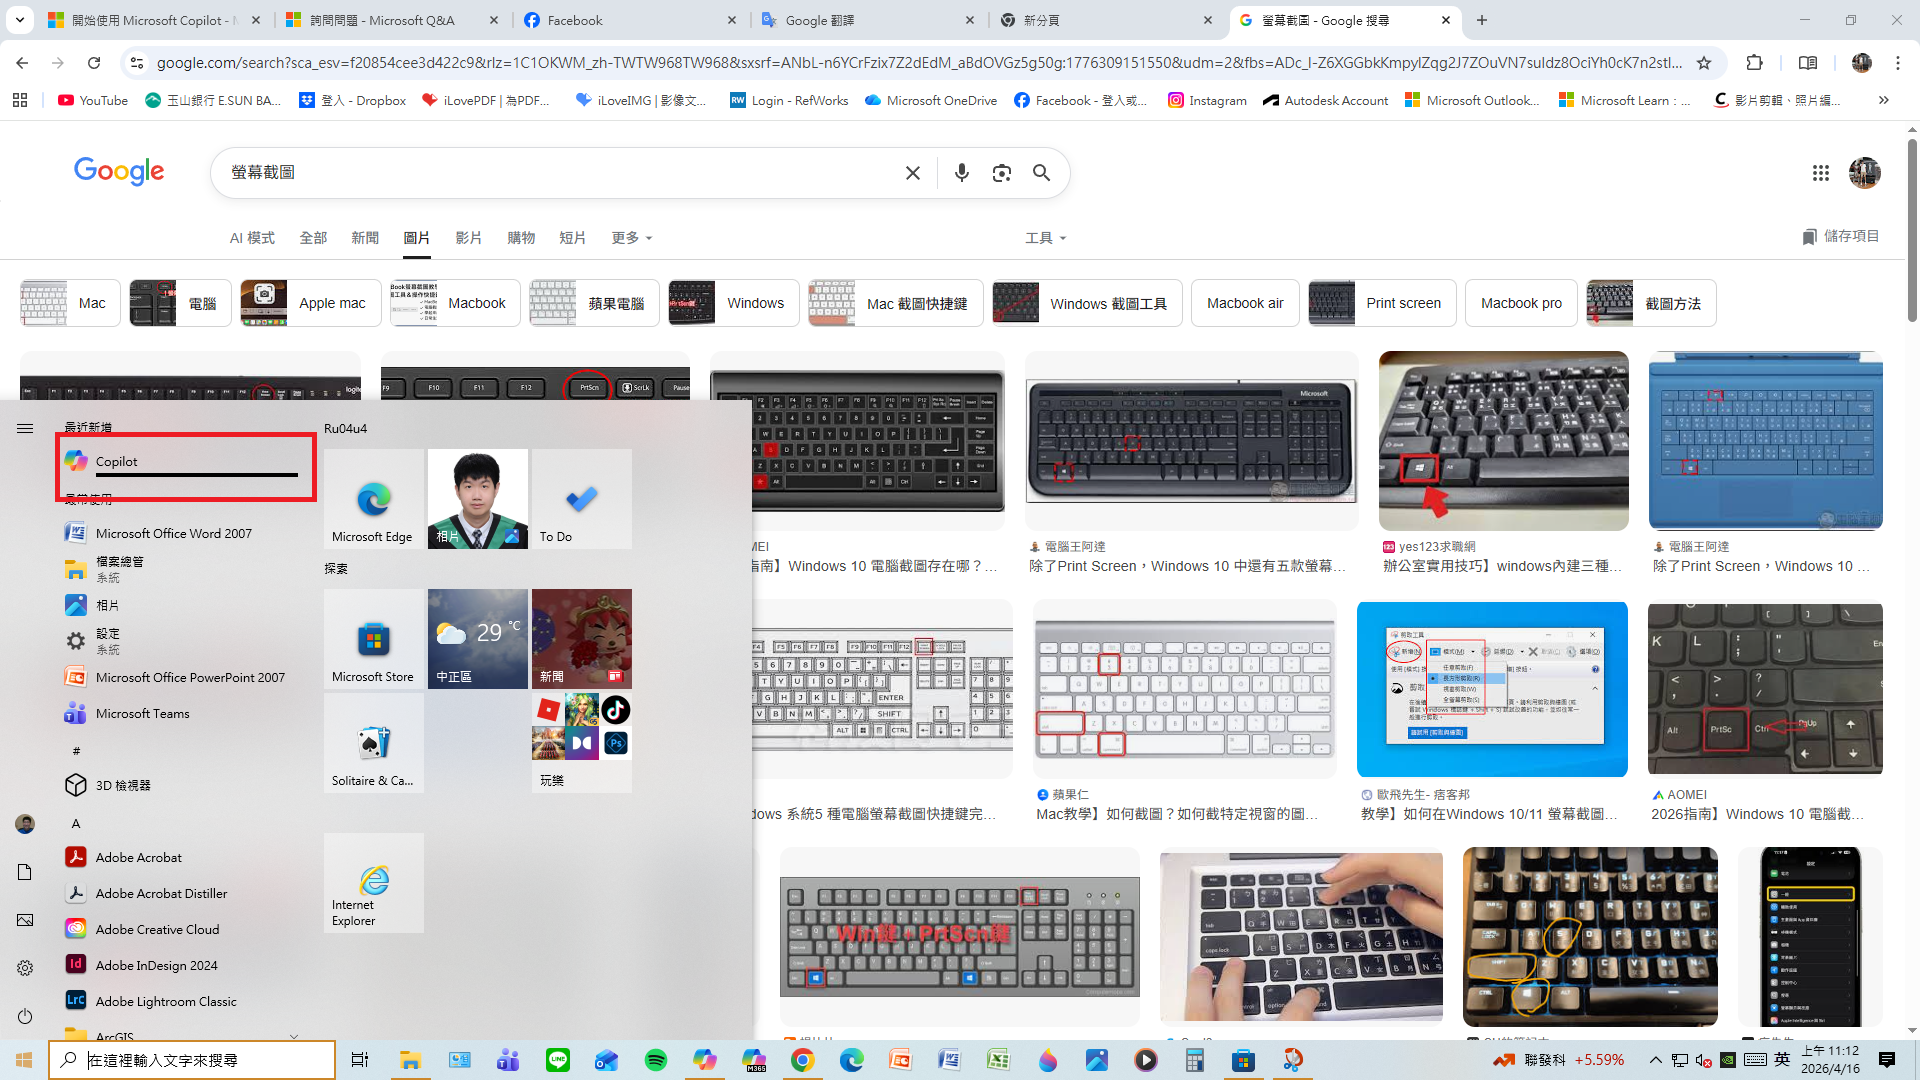Toggle the 英 input method indicator
This screenshot has width=1920, height=1080.
[x=1783, y=1060]
